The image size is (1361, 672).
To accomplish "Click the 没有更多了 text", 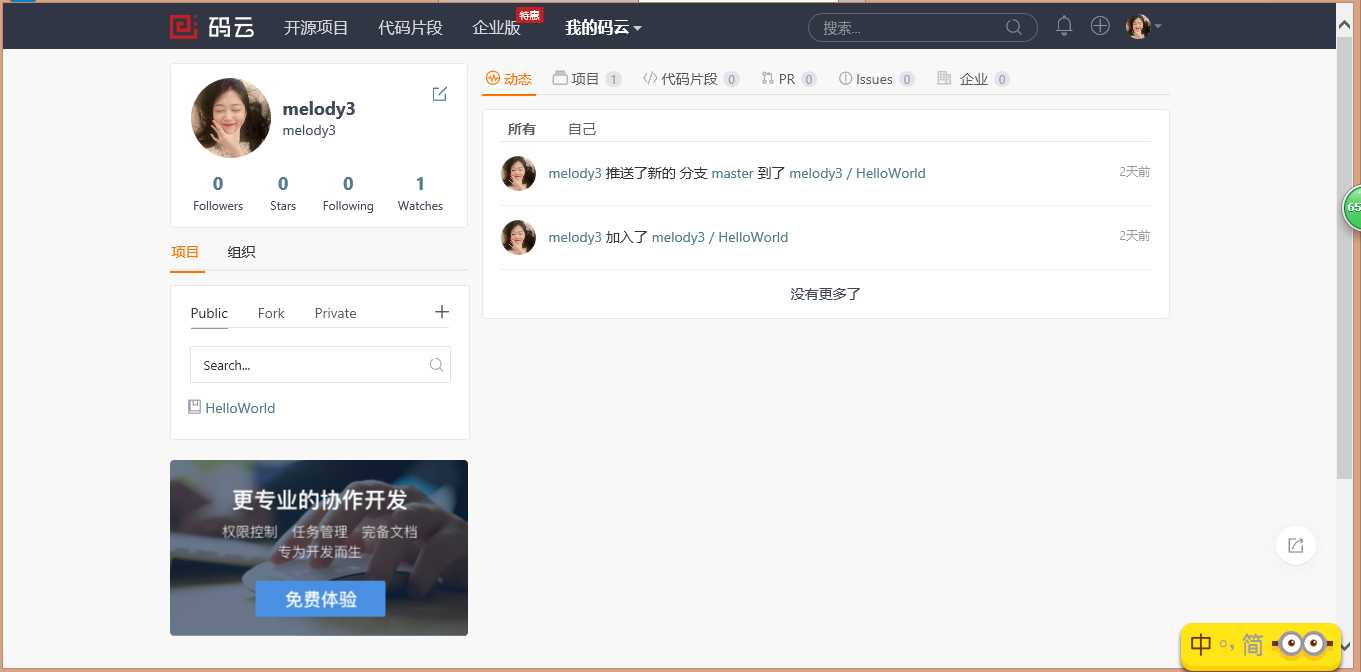I will point(825,294).
